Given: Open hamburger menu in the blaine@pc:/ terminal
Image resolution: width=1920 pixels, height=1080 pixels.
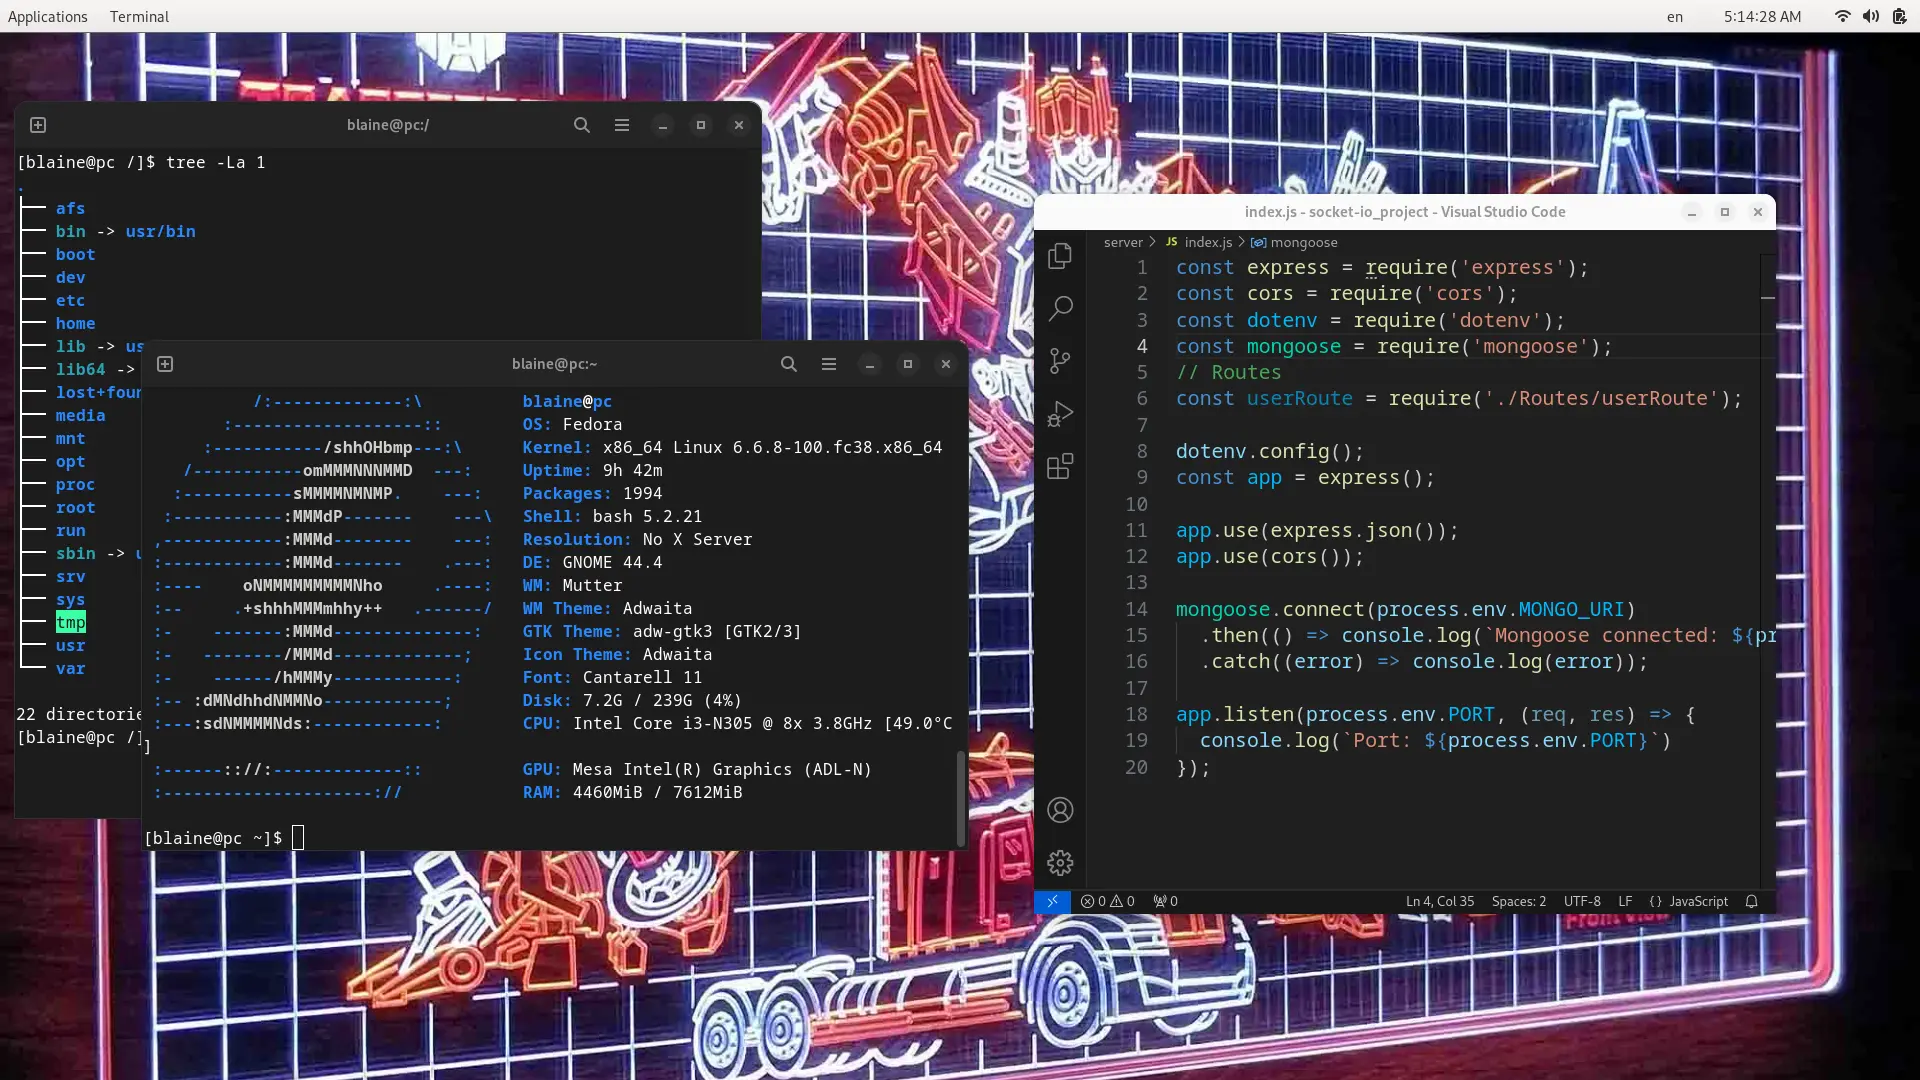Looking at the screenshot, I should (x=622, y=125).
